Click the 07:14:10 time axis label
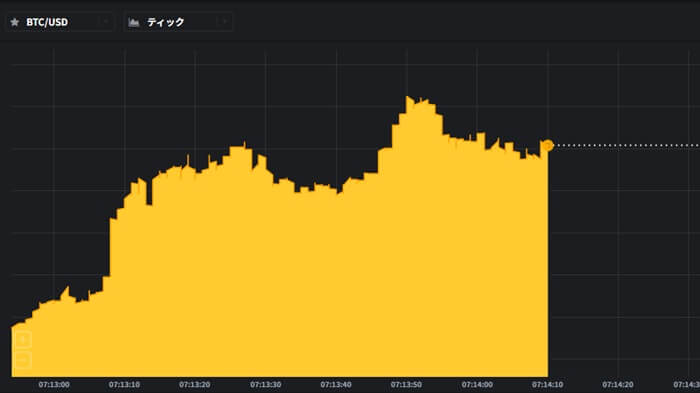700x393 pixels. 547,385
